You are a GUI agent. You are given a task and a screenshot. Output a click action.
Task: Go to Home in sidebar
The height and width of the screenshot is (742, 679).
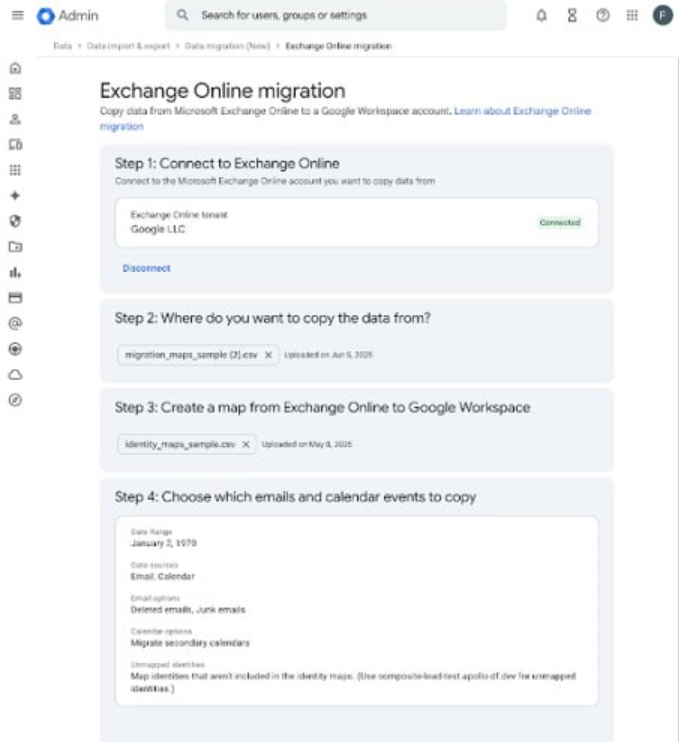tap(15, 68)
